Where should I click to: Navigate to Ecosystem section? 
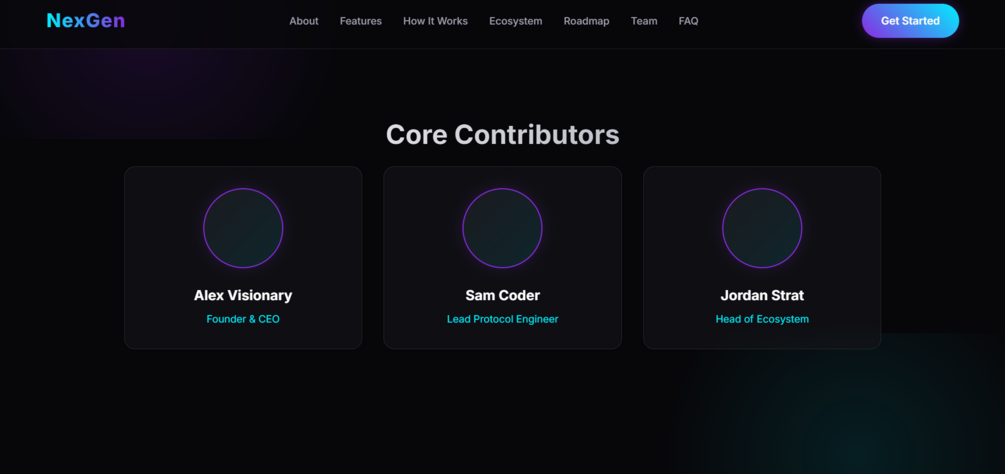pos(515,21)
